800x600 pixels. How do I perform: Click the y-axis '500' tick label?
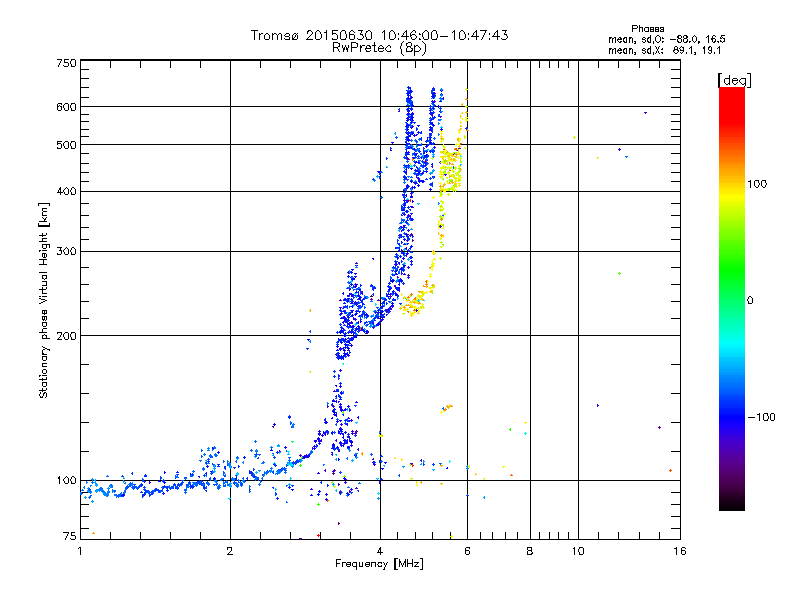click(x=67, y=145)
